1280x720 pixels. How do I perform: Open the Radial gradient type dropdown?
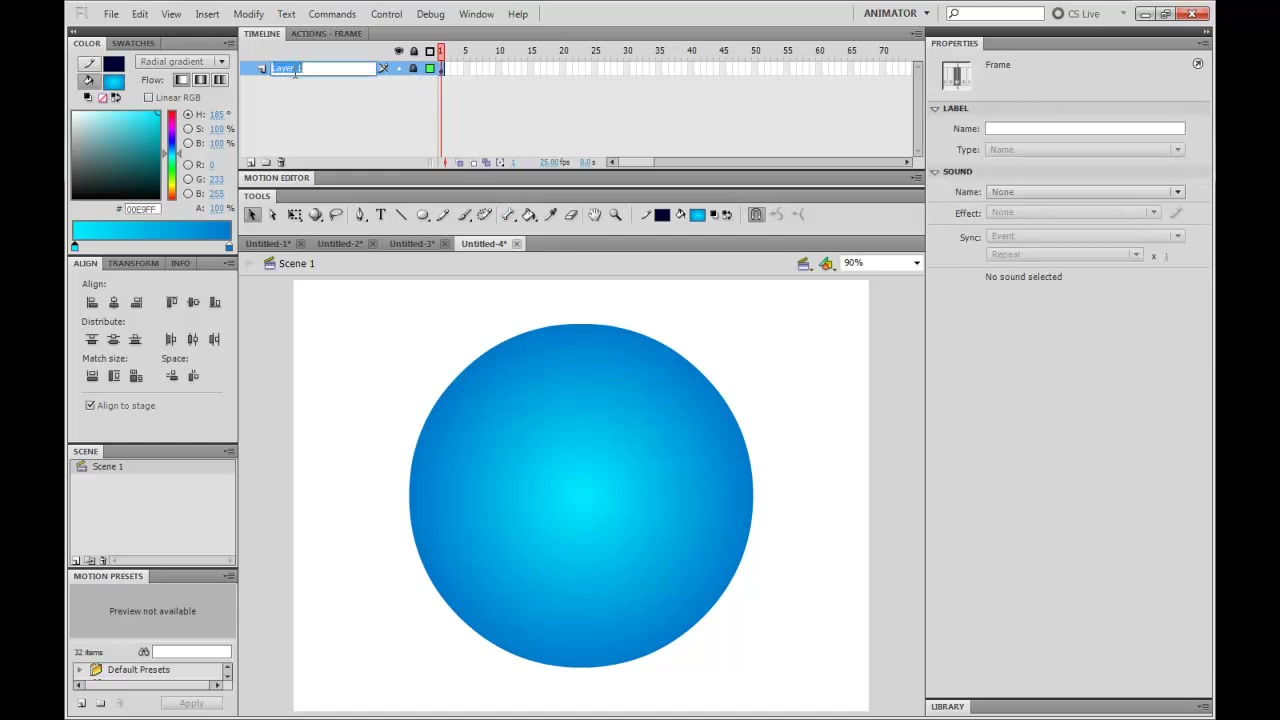pyautogui.click(x=183, y=62)
